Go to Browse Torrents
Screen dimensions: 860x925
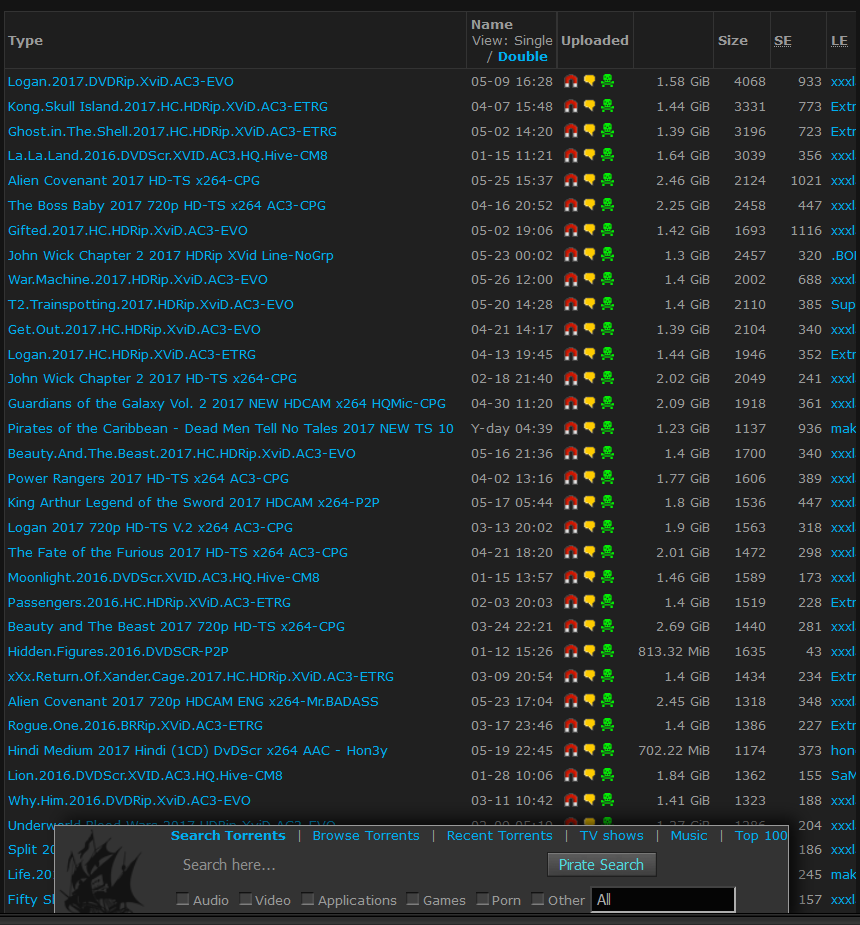pos(366,835)
